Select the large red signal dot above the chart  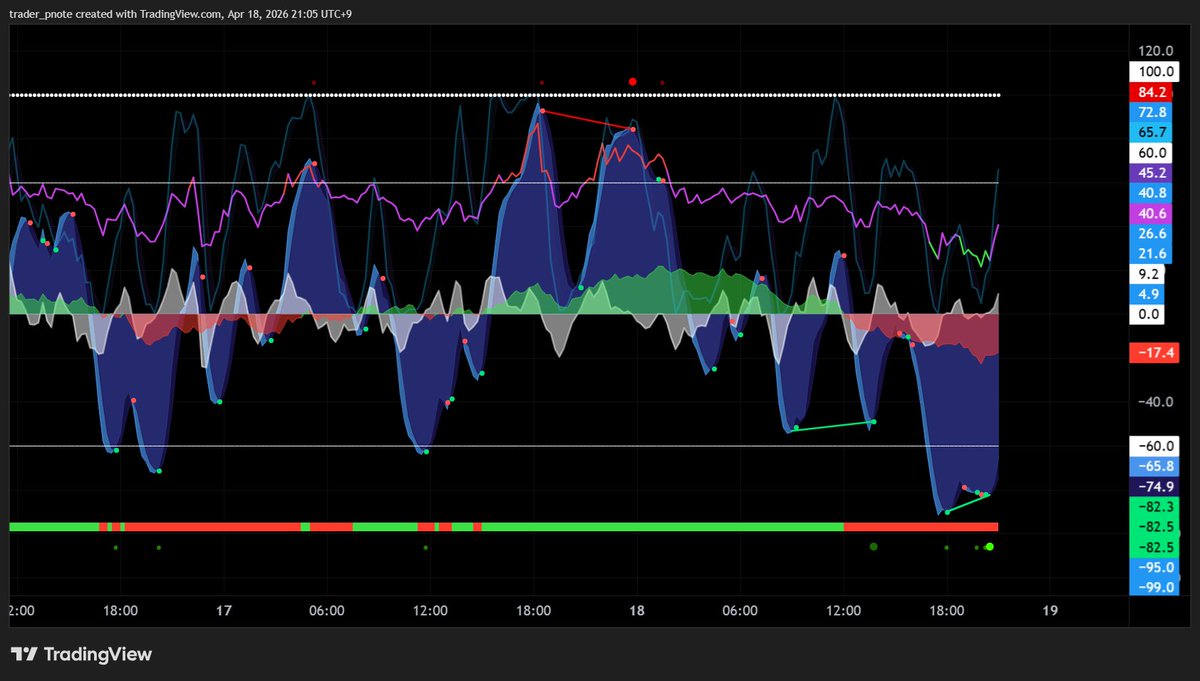[x=632, y=79]
